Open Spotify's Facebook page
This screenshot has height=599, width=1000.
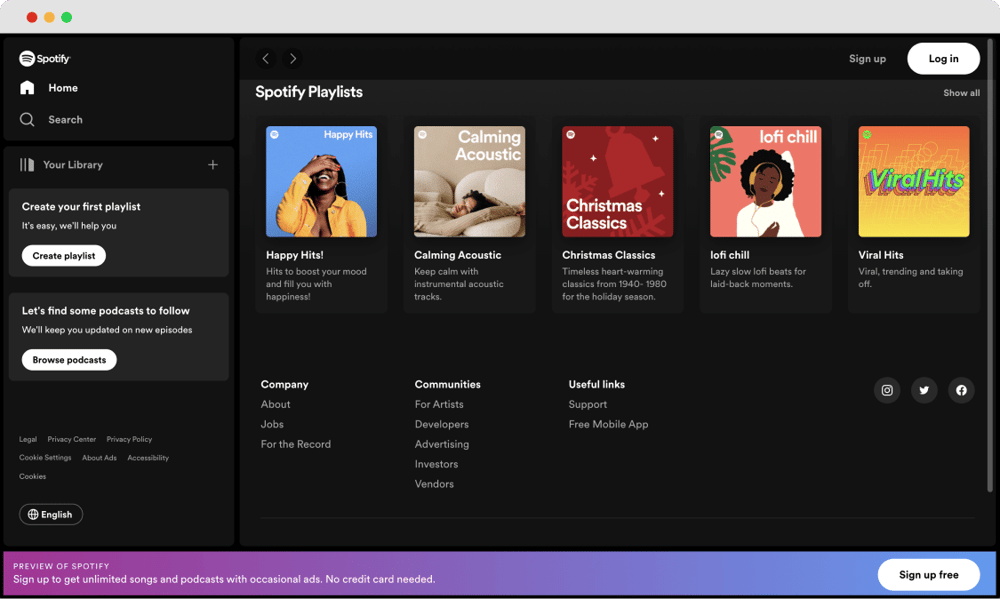click(x=961, y=390)
